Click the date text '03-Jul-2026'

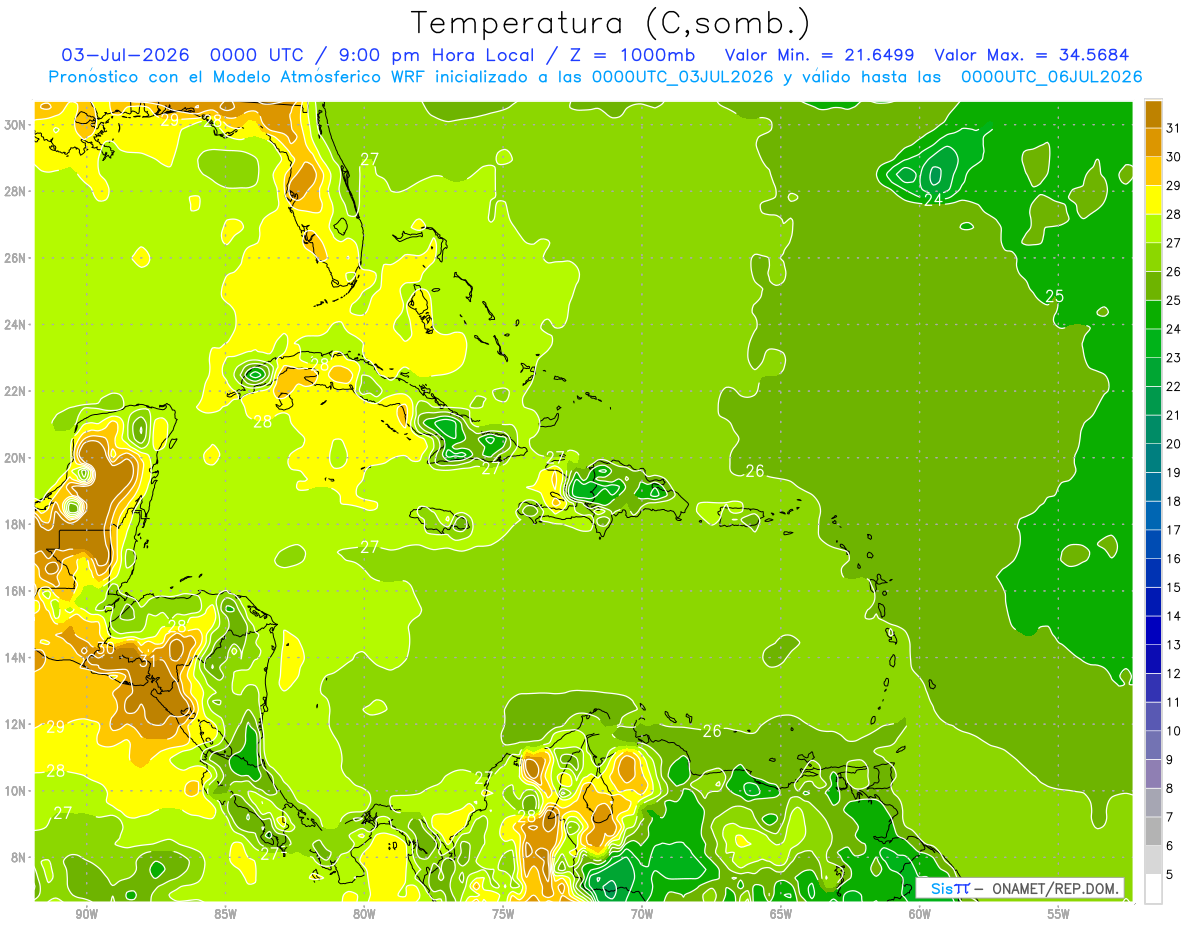[126, 55]
